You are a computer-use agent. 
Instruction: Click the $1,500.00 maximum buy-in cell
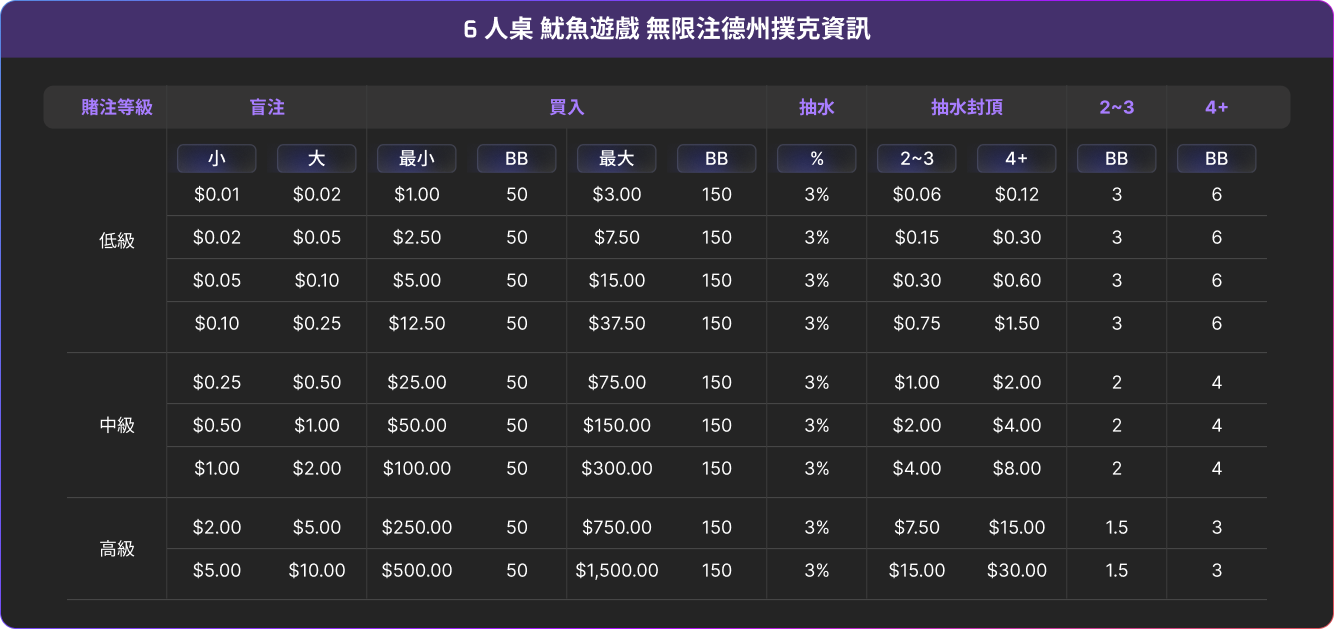tap(617, 571)
